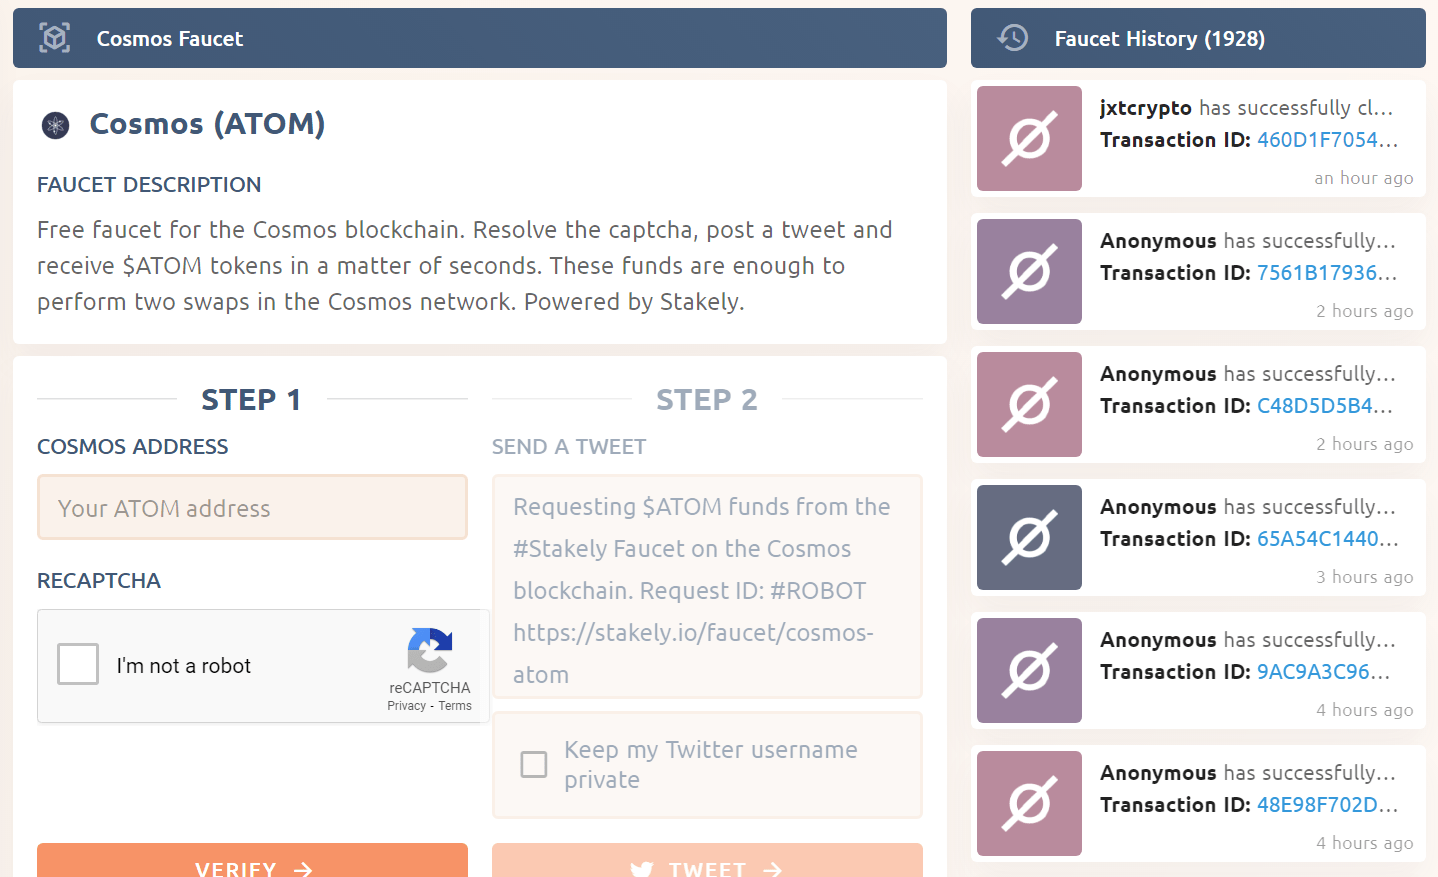Click the Faucet History clock icon
This screenshot has width=1438, height=877.
coord(1013,38)
